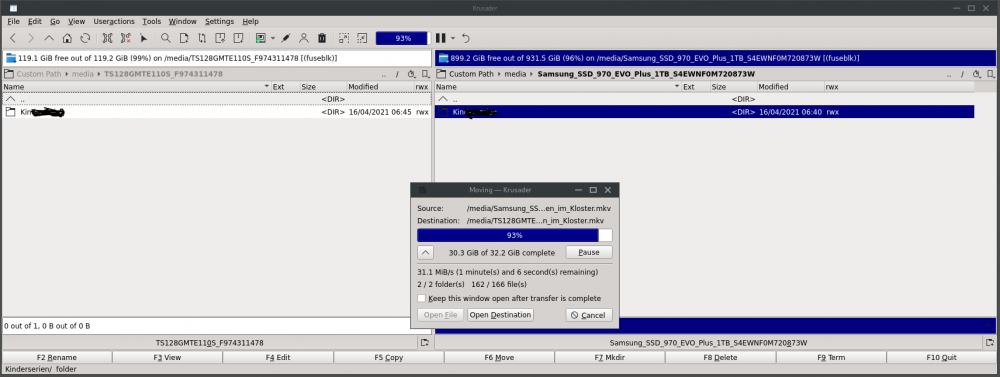Image resolution: width=1000 pixels, height=377 pixels.
Task: Click the Pause button in dialog
Action: click(x=589, y=252)
